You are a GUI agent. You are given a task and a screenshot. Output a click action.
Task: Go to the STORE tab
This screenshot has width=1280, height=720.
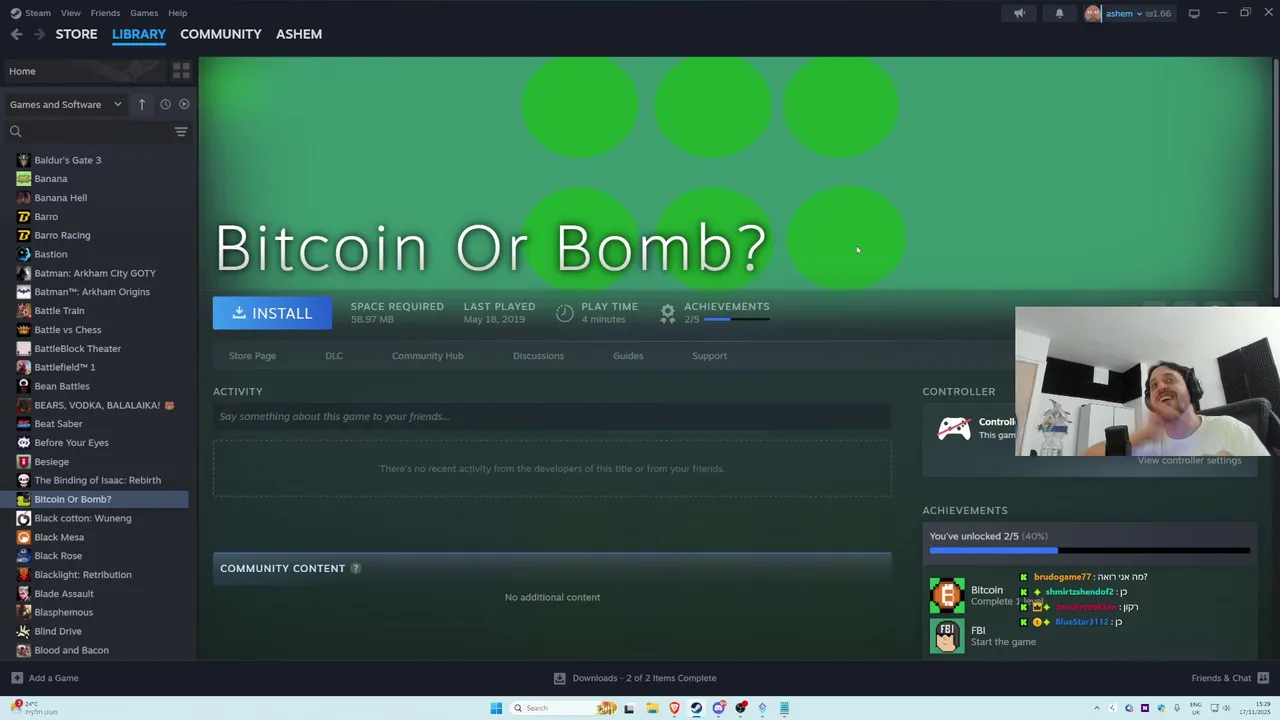[76, 34]
